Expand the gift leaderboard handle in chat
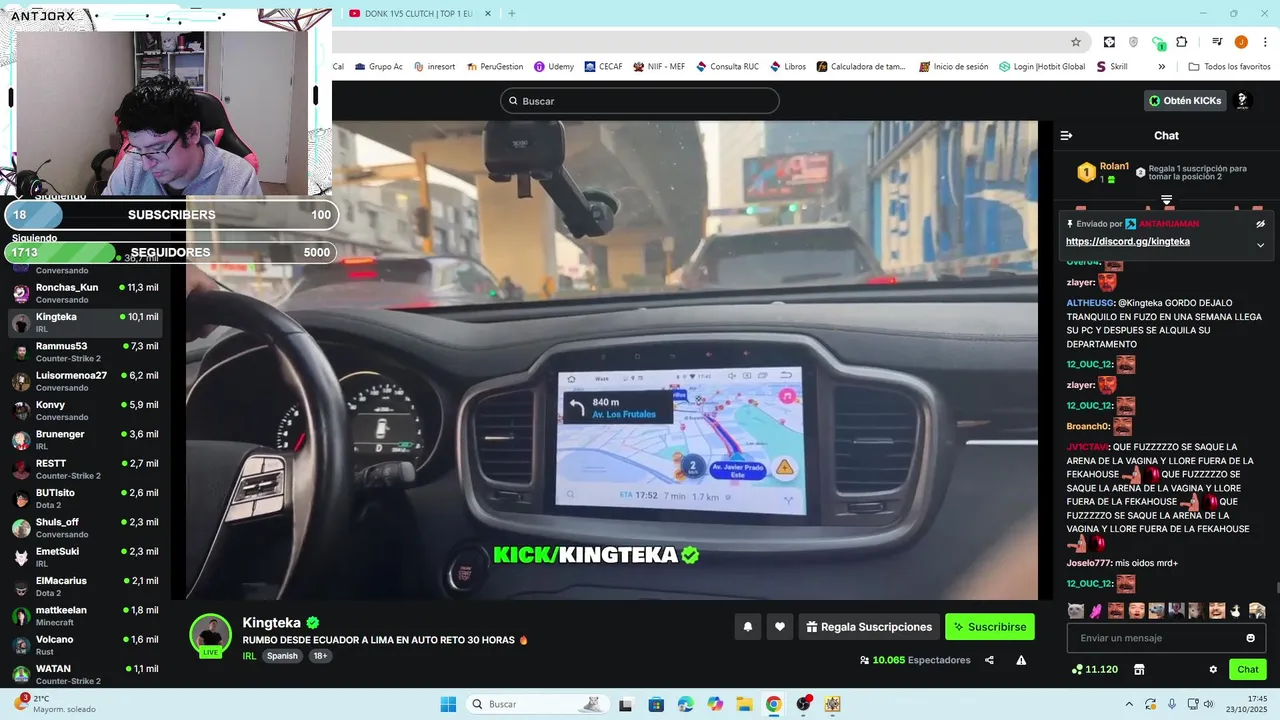Screen dimensions: 1280x720 coord(1166,200)
